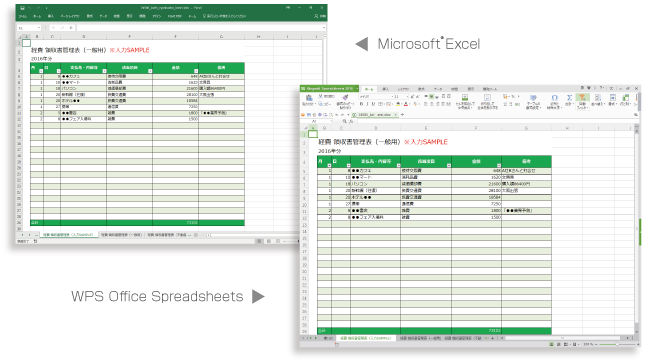This screenshot has width=646, height=364.
Task: Click cell A1 in WPS Spreadsheets
Action: tap(313, 134)
